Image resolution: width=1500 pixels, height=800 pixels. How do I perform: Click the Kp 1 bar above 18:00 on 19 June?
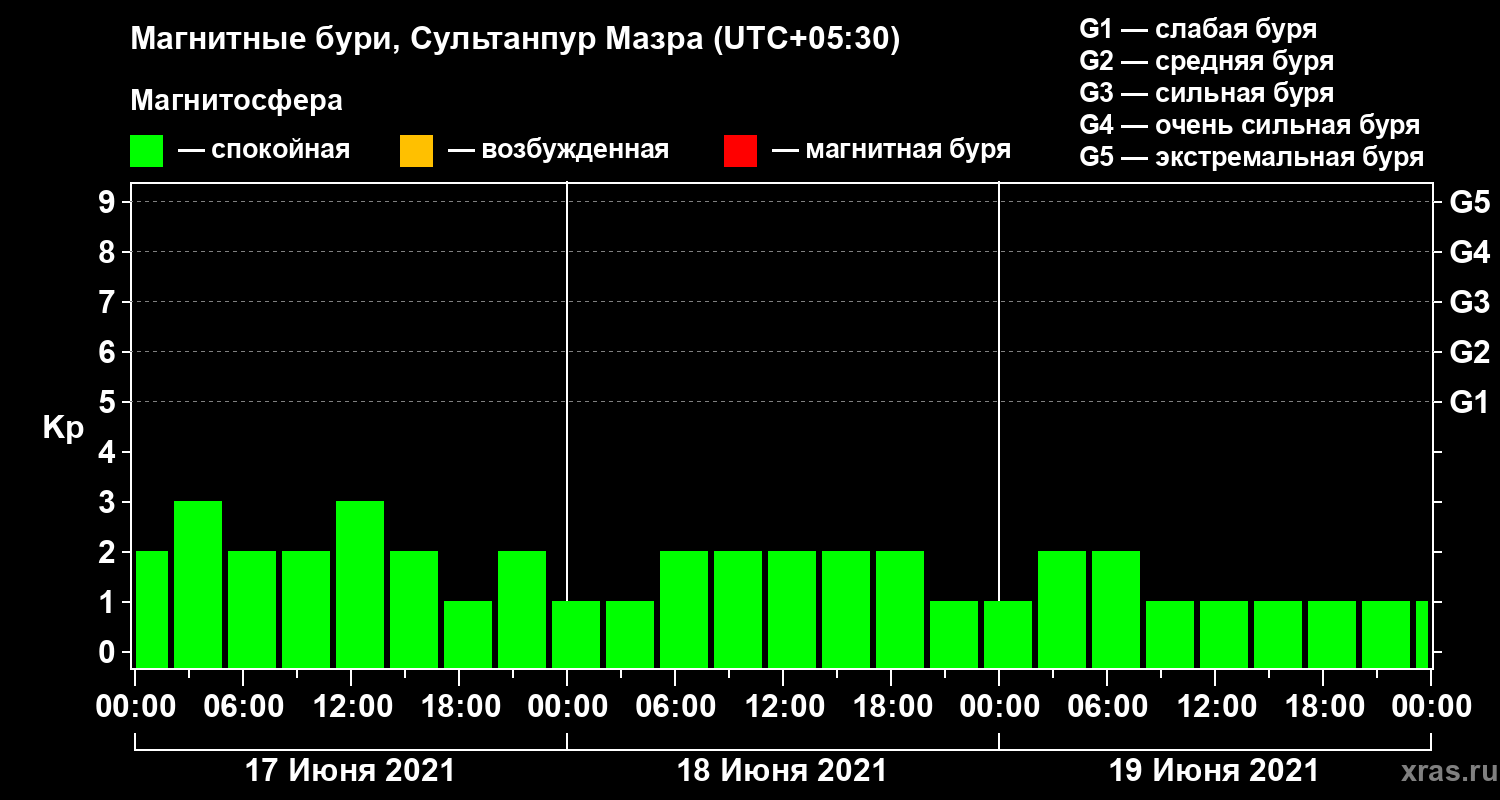pyautogui.click(x=1332, y=634)
